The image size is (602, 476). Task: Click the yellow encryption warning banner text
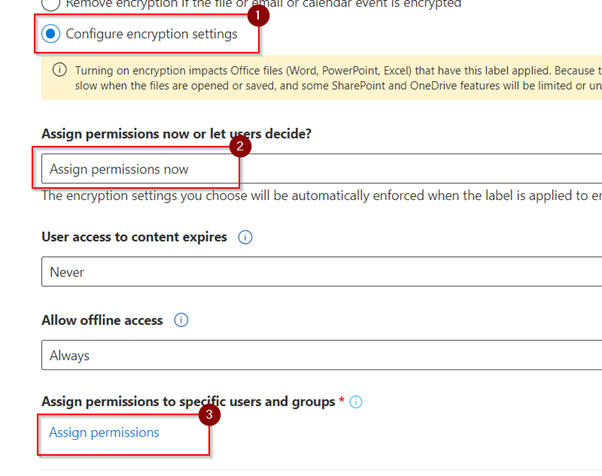330,78
